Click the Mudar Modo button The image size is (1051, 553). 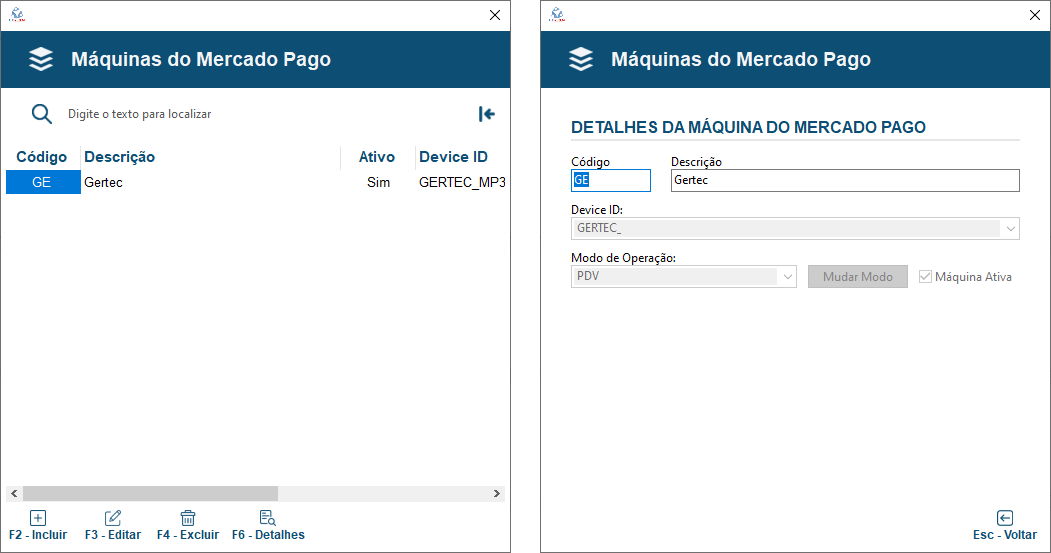pos(857,277)
